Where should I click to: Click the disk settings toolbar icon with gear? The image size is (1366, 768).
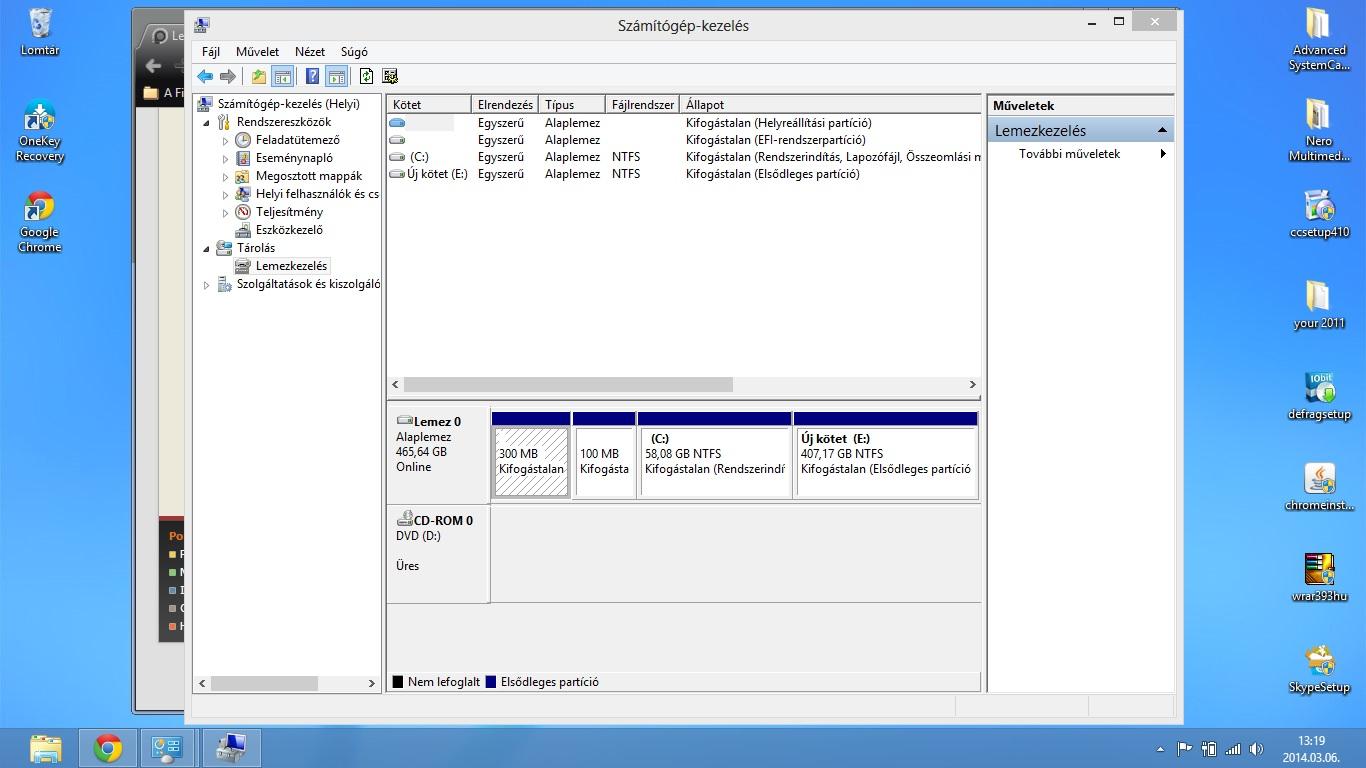pos(390,76)
